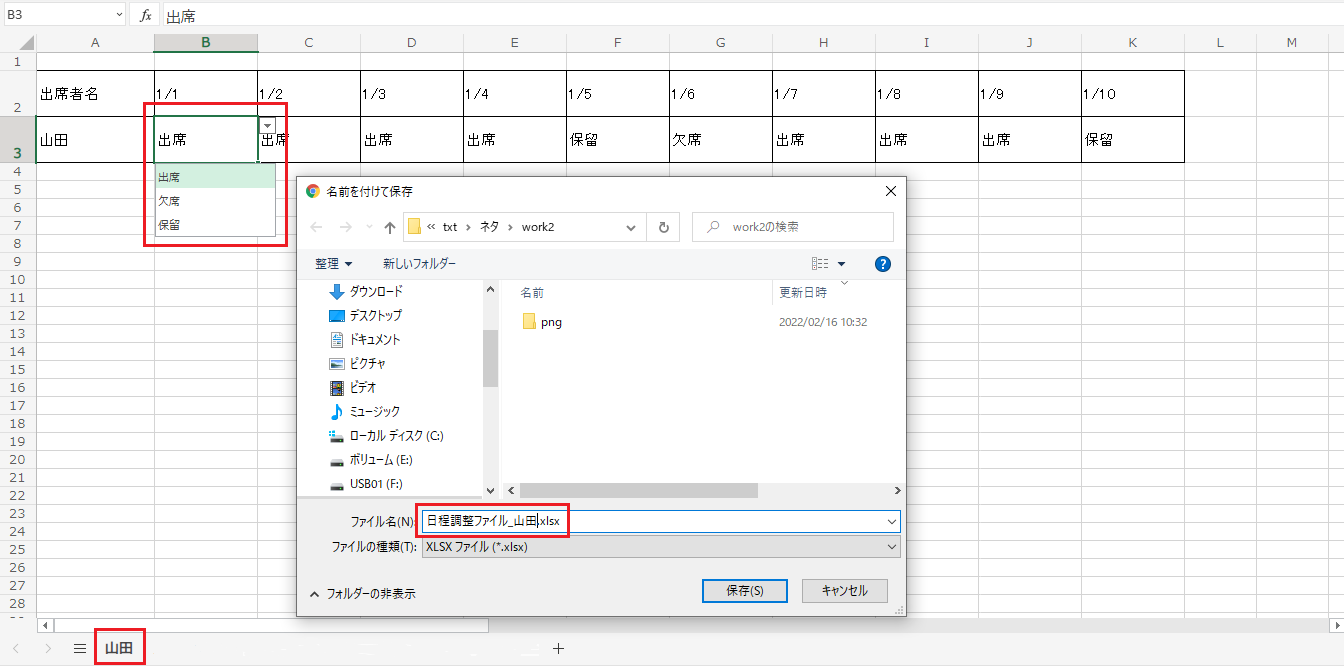This screenshot has width=1344, height=666.
Task: Select USB01 (F:) drive in sidebar
Action: [375, 484]
